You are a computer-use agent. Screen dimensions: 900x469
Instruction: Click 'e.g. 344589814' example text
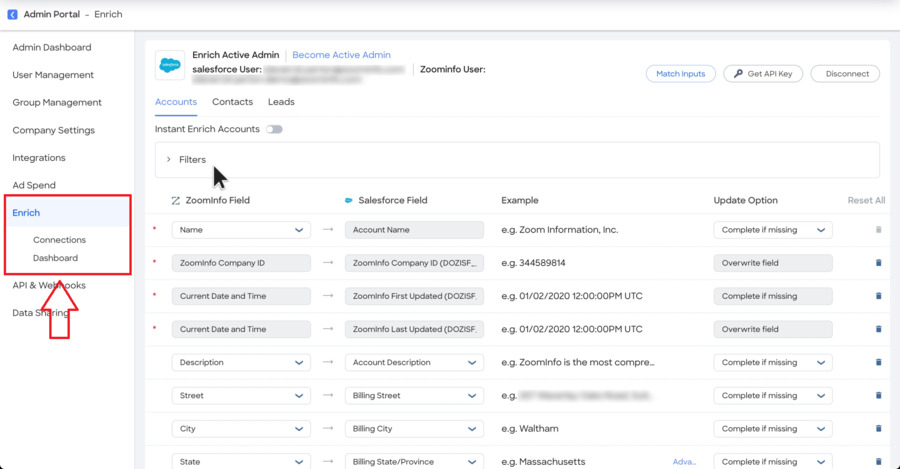(533, 263)
